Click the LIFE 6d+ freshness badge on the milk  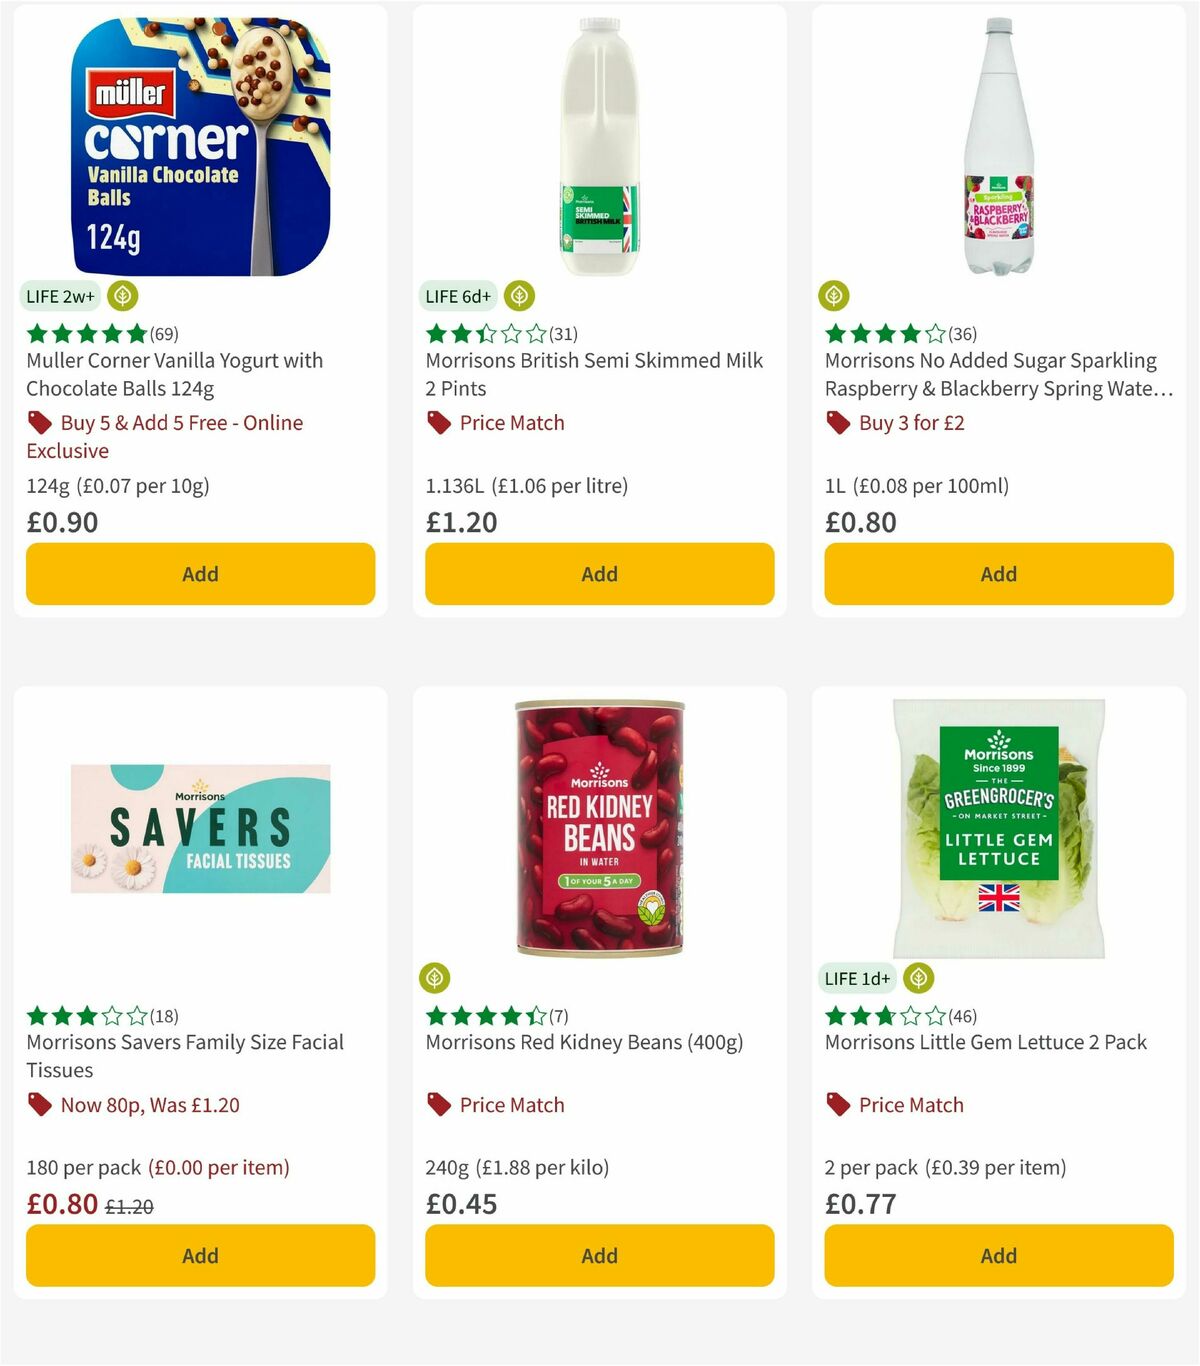coord(459,296)
